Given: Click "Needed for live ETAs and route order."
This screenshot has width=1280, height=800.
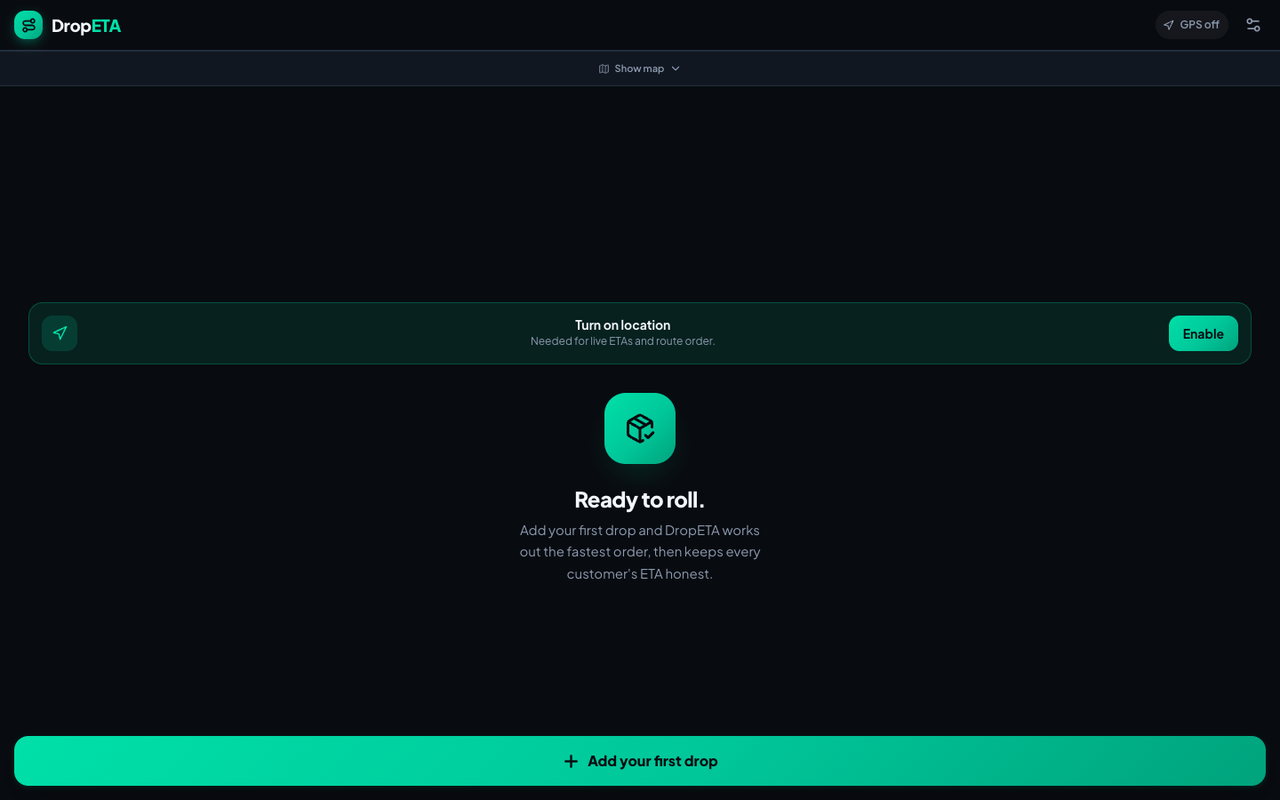Looking at the screenshot, I should [623, 341].
